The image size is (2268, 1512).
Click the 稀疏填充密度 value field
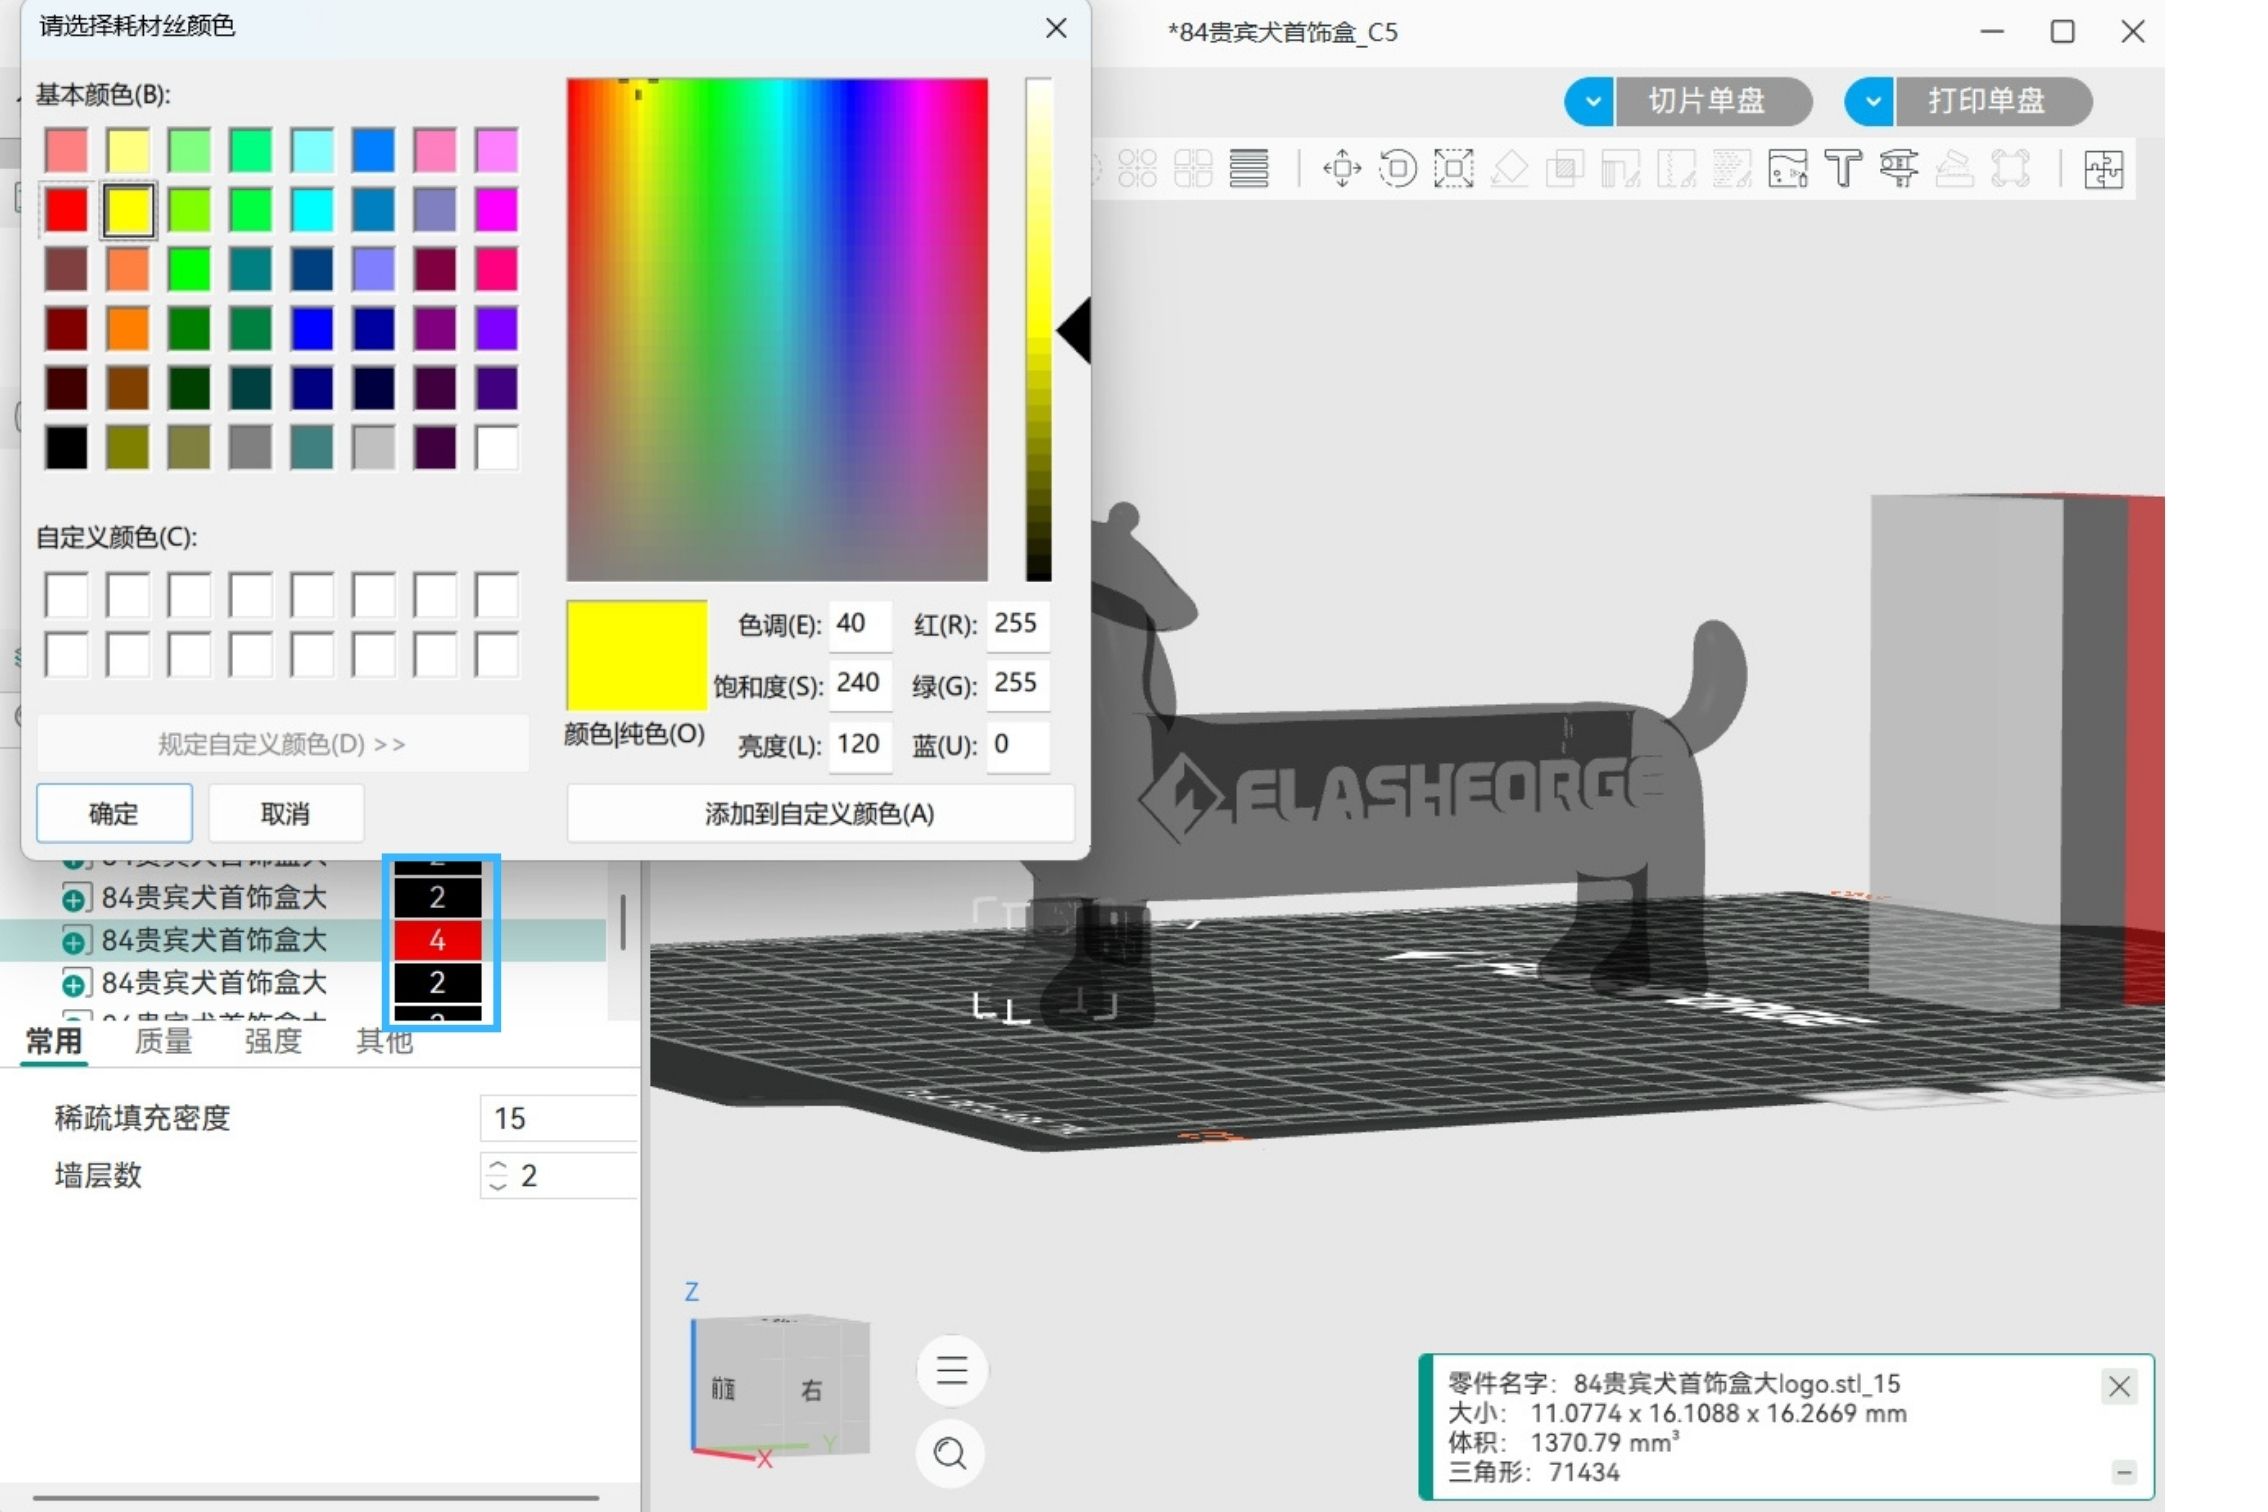(x=559, y=1118)
